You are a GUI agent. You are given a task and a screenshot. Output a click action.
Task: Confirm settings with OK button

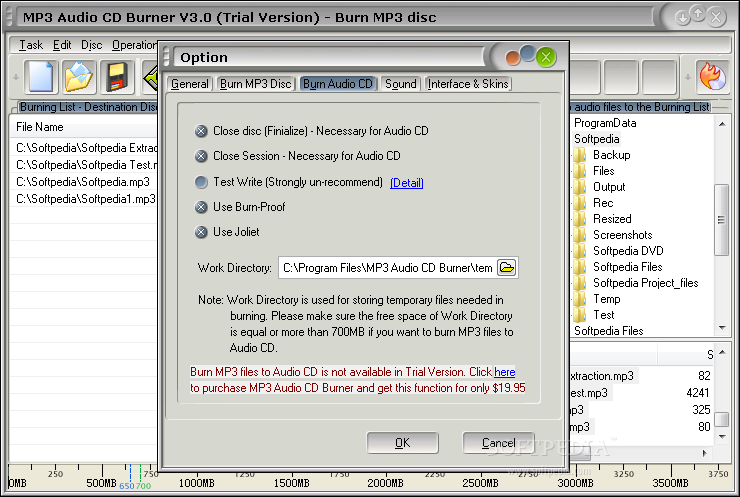click(x=403, y=443)
